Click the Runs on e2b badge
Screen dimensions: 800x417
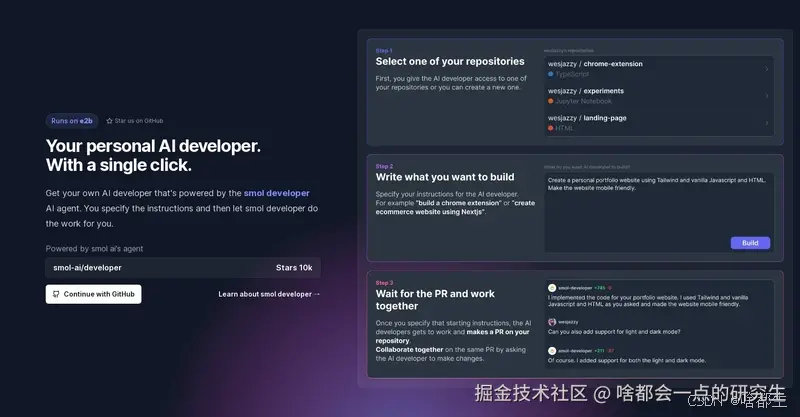72,121
